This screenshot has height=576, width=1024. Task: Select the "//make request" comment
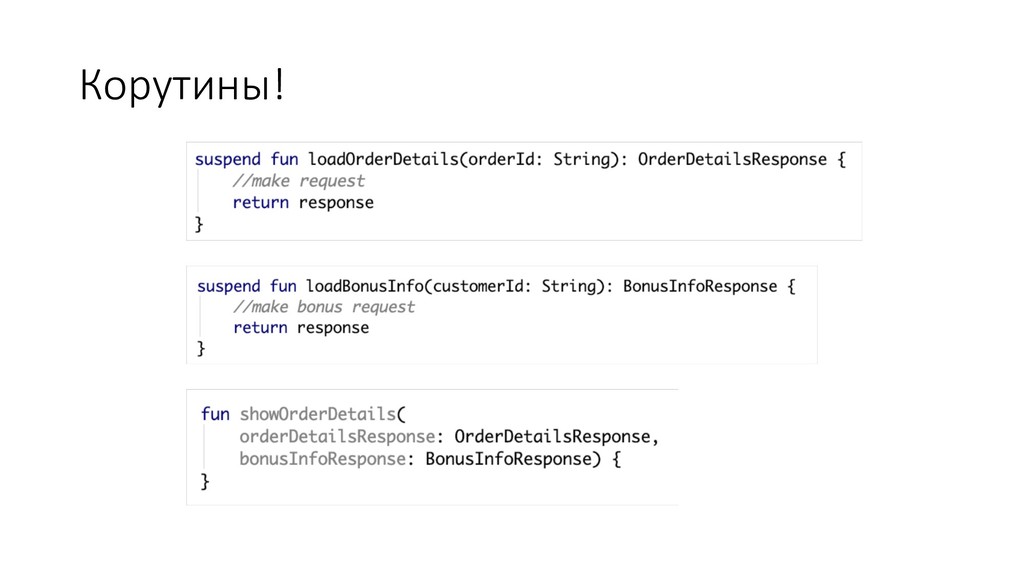[298, 181]
